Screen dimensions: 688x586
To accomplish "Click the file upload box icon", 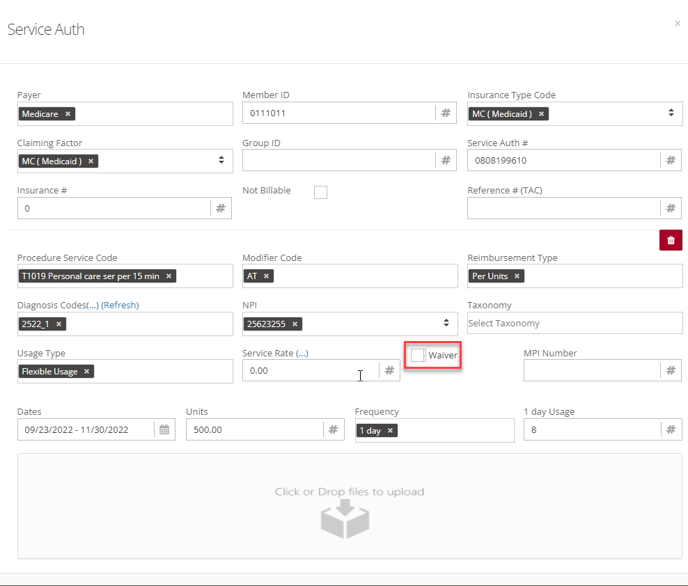I will [345, 519].
